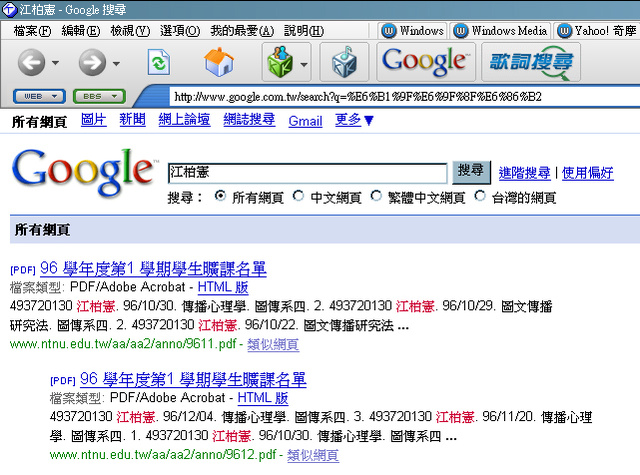The width and height of the screenshot is (640, 475).
Task: Open the 檔案(F) menu
Action: [32, 31]
